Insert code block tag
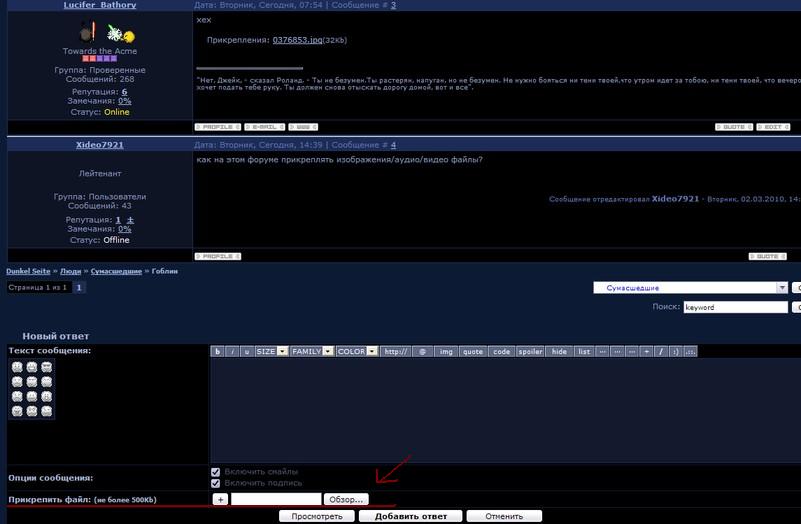 [x=501, y=352]
